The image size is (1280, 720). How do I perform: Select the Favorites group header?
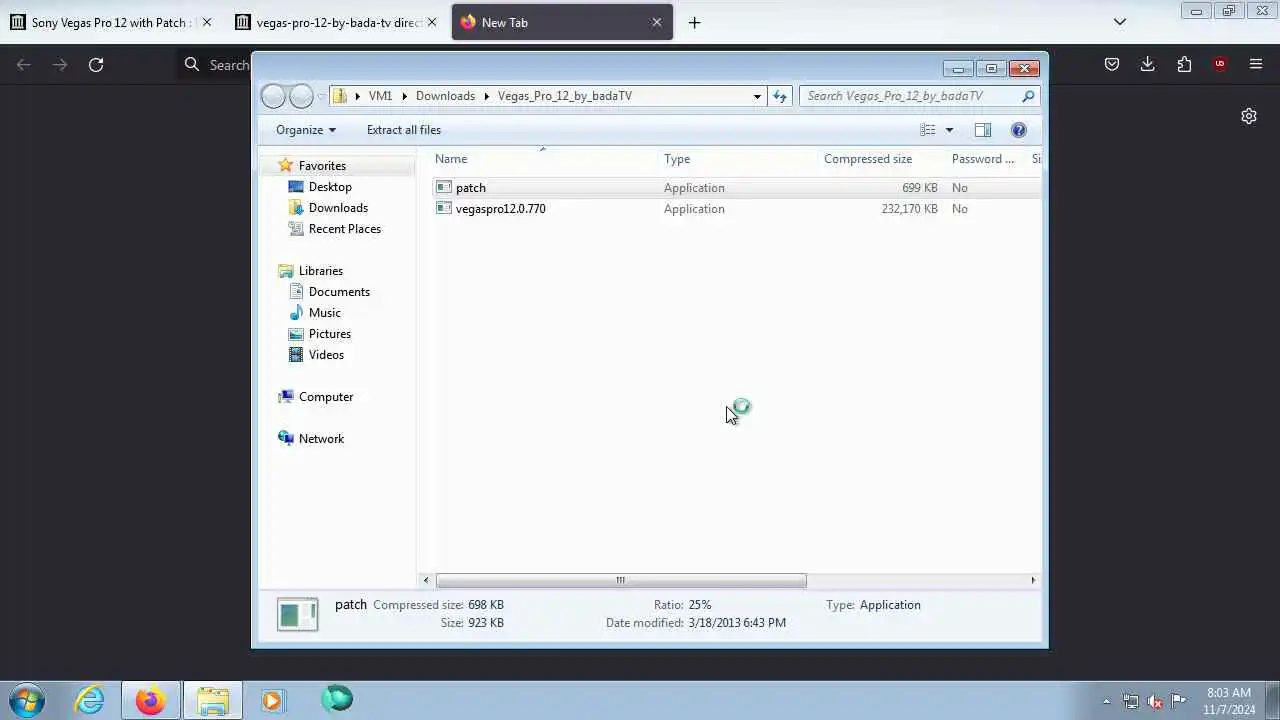pos(322,166)
